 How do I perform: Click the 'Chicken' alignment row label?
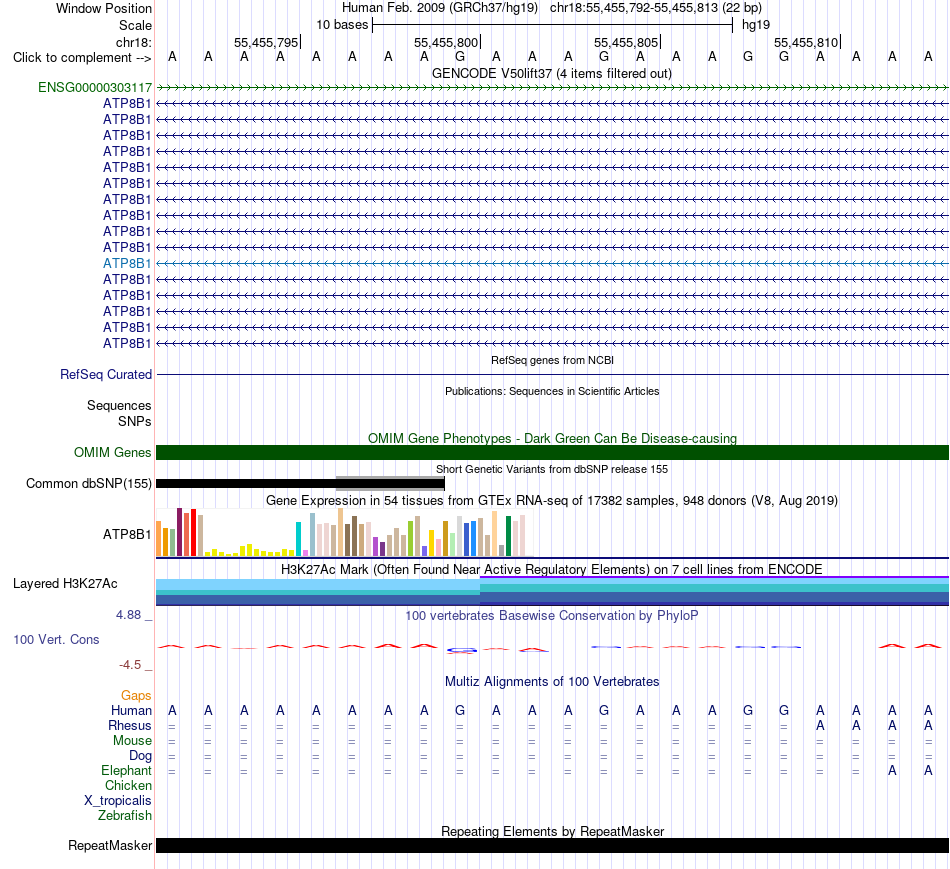coord(128,785)
